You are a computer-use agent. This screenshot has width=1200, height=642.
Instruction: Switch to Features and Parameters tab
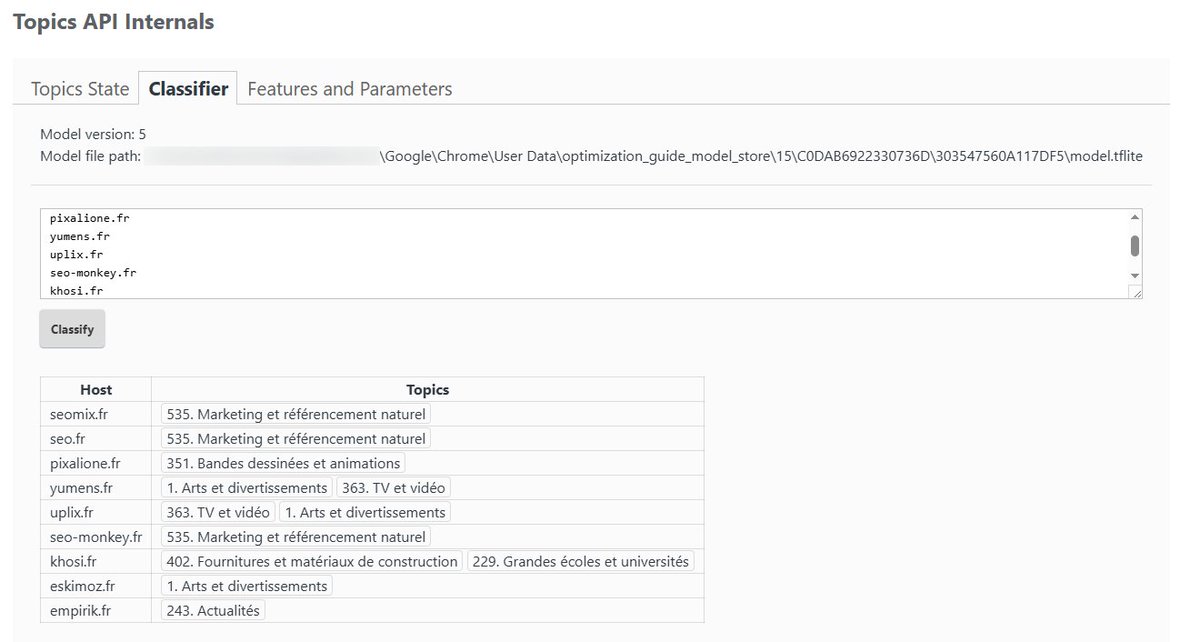[x=349, y=89]
